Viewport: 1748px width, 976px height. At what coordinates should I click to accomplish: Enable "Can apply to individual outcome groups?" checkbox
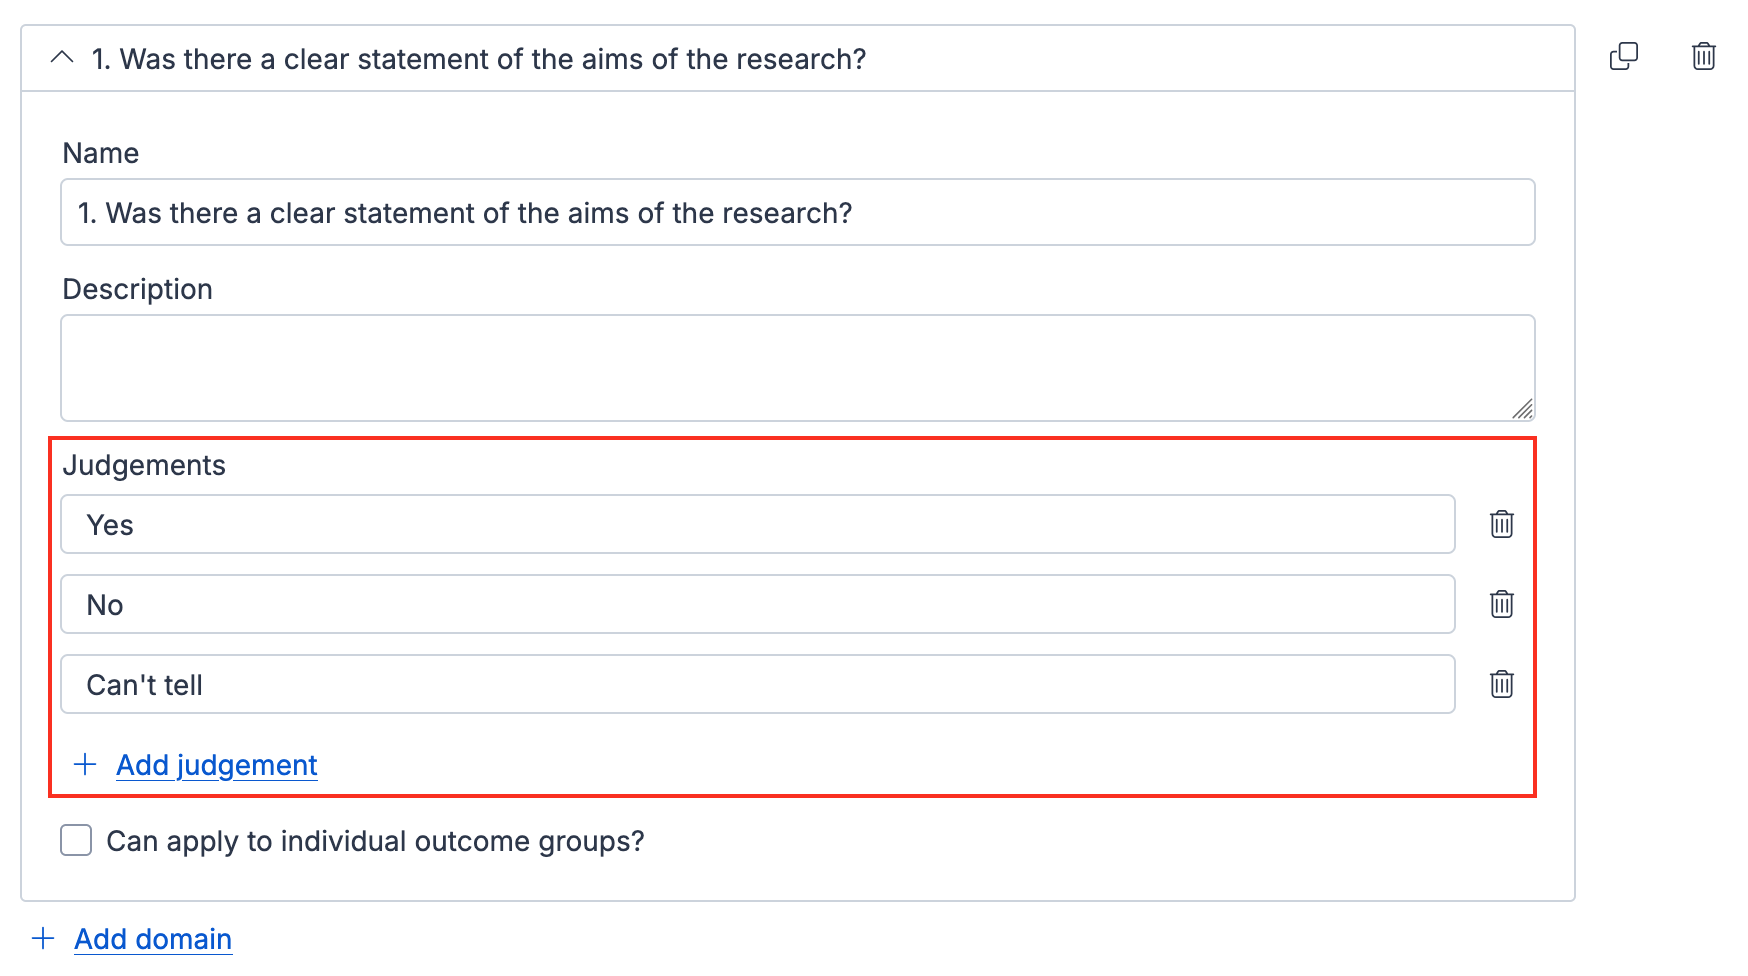click(76, 841)
